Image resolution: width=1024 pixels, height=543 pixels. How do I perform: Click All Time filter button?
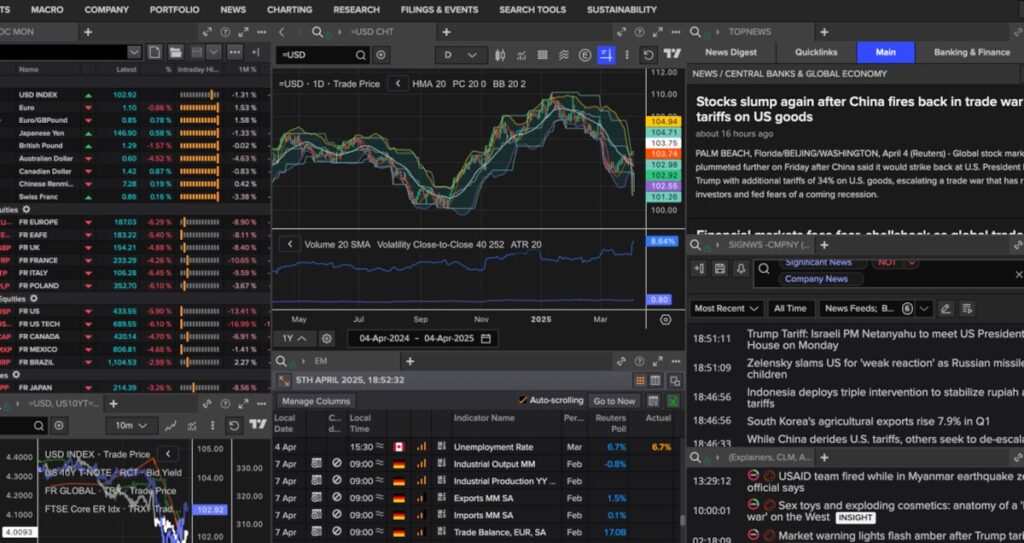tap(790, 308)
